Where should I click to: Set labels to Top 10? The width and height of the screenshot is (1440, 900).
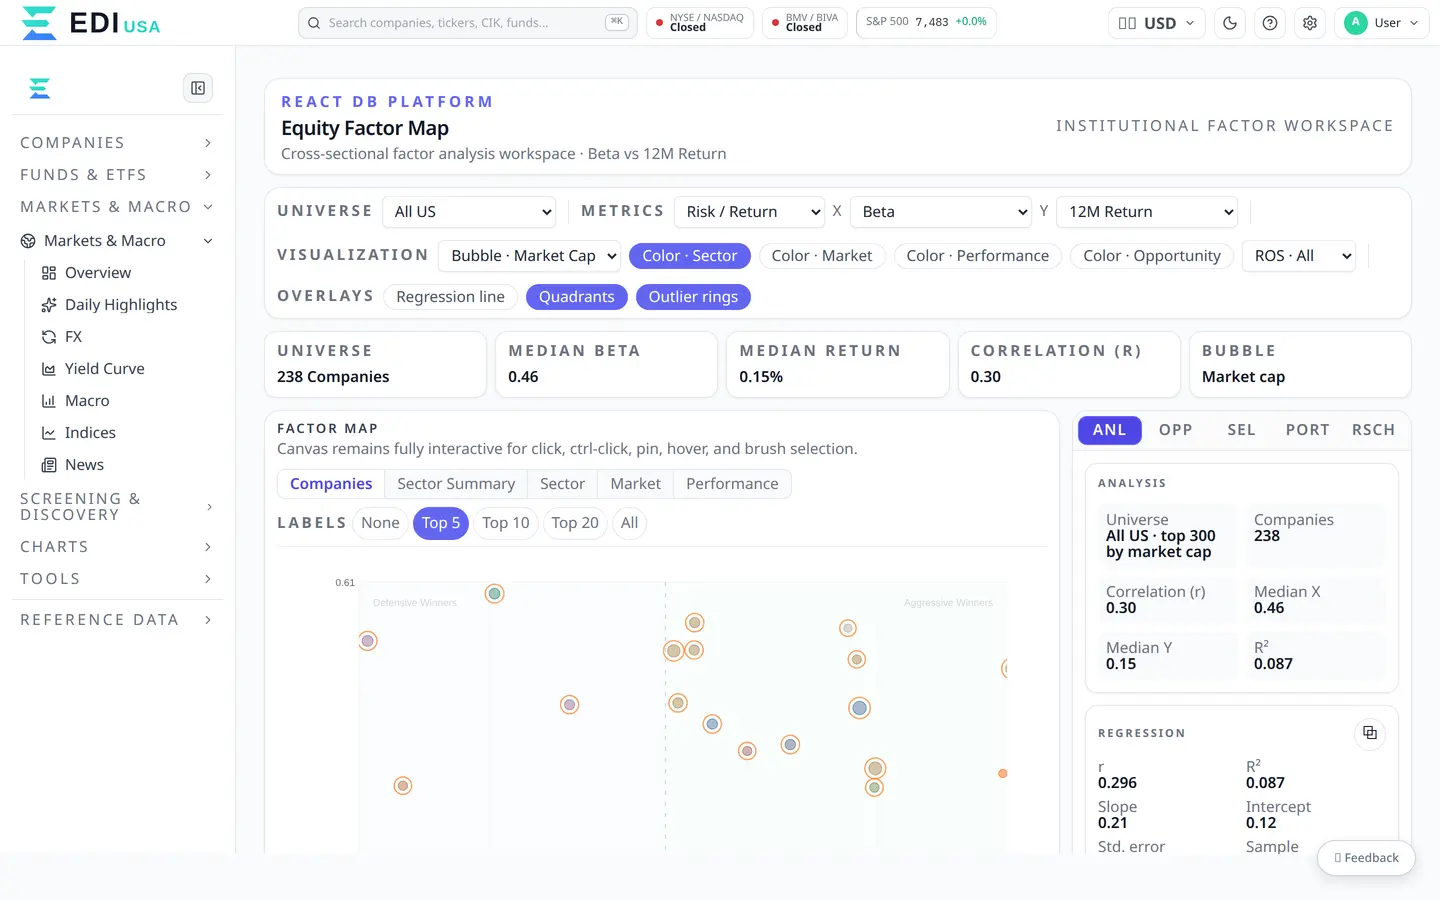coord(506,523)
